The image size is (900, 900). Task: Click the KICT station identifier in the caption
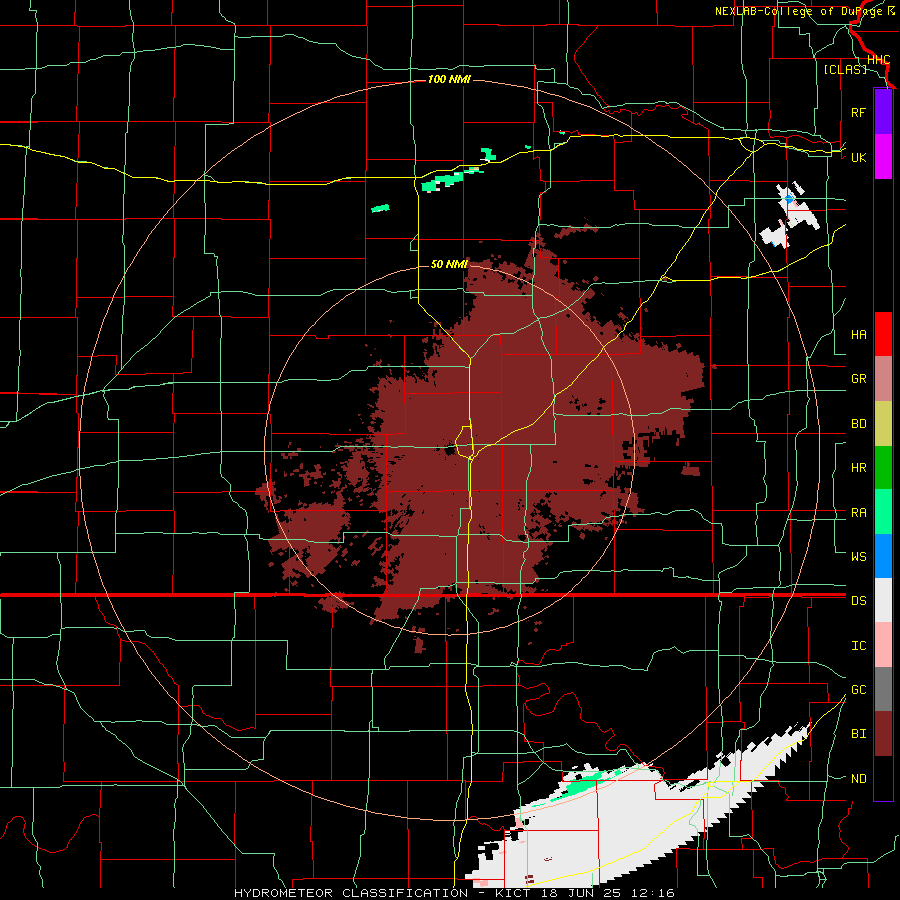coord(513,893)
